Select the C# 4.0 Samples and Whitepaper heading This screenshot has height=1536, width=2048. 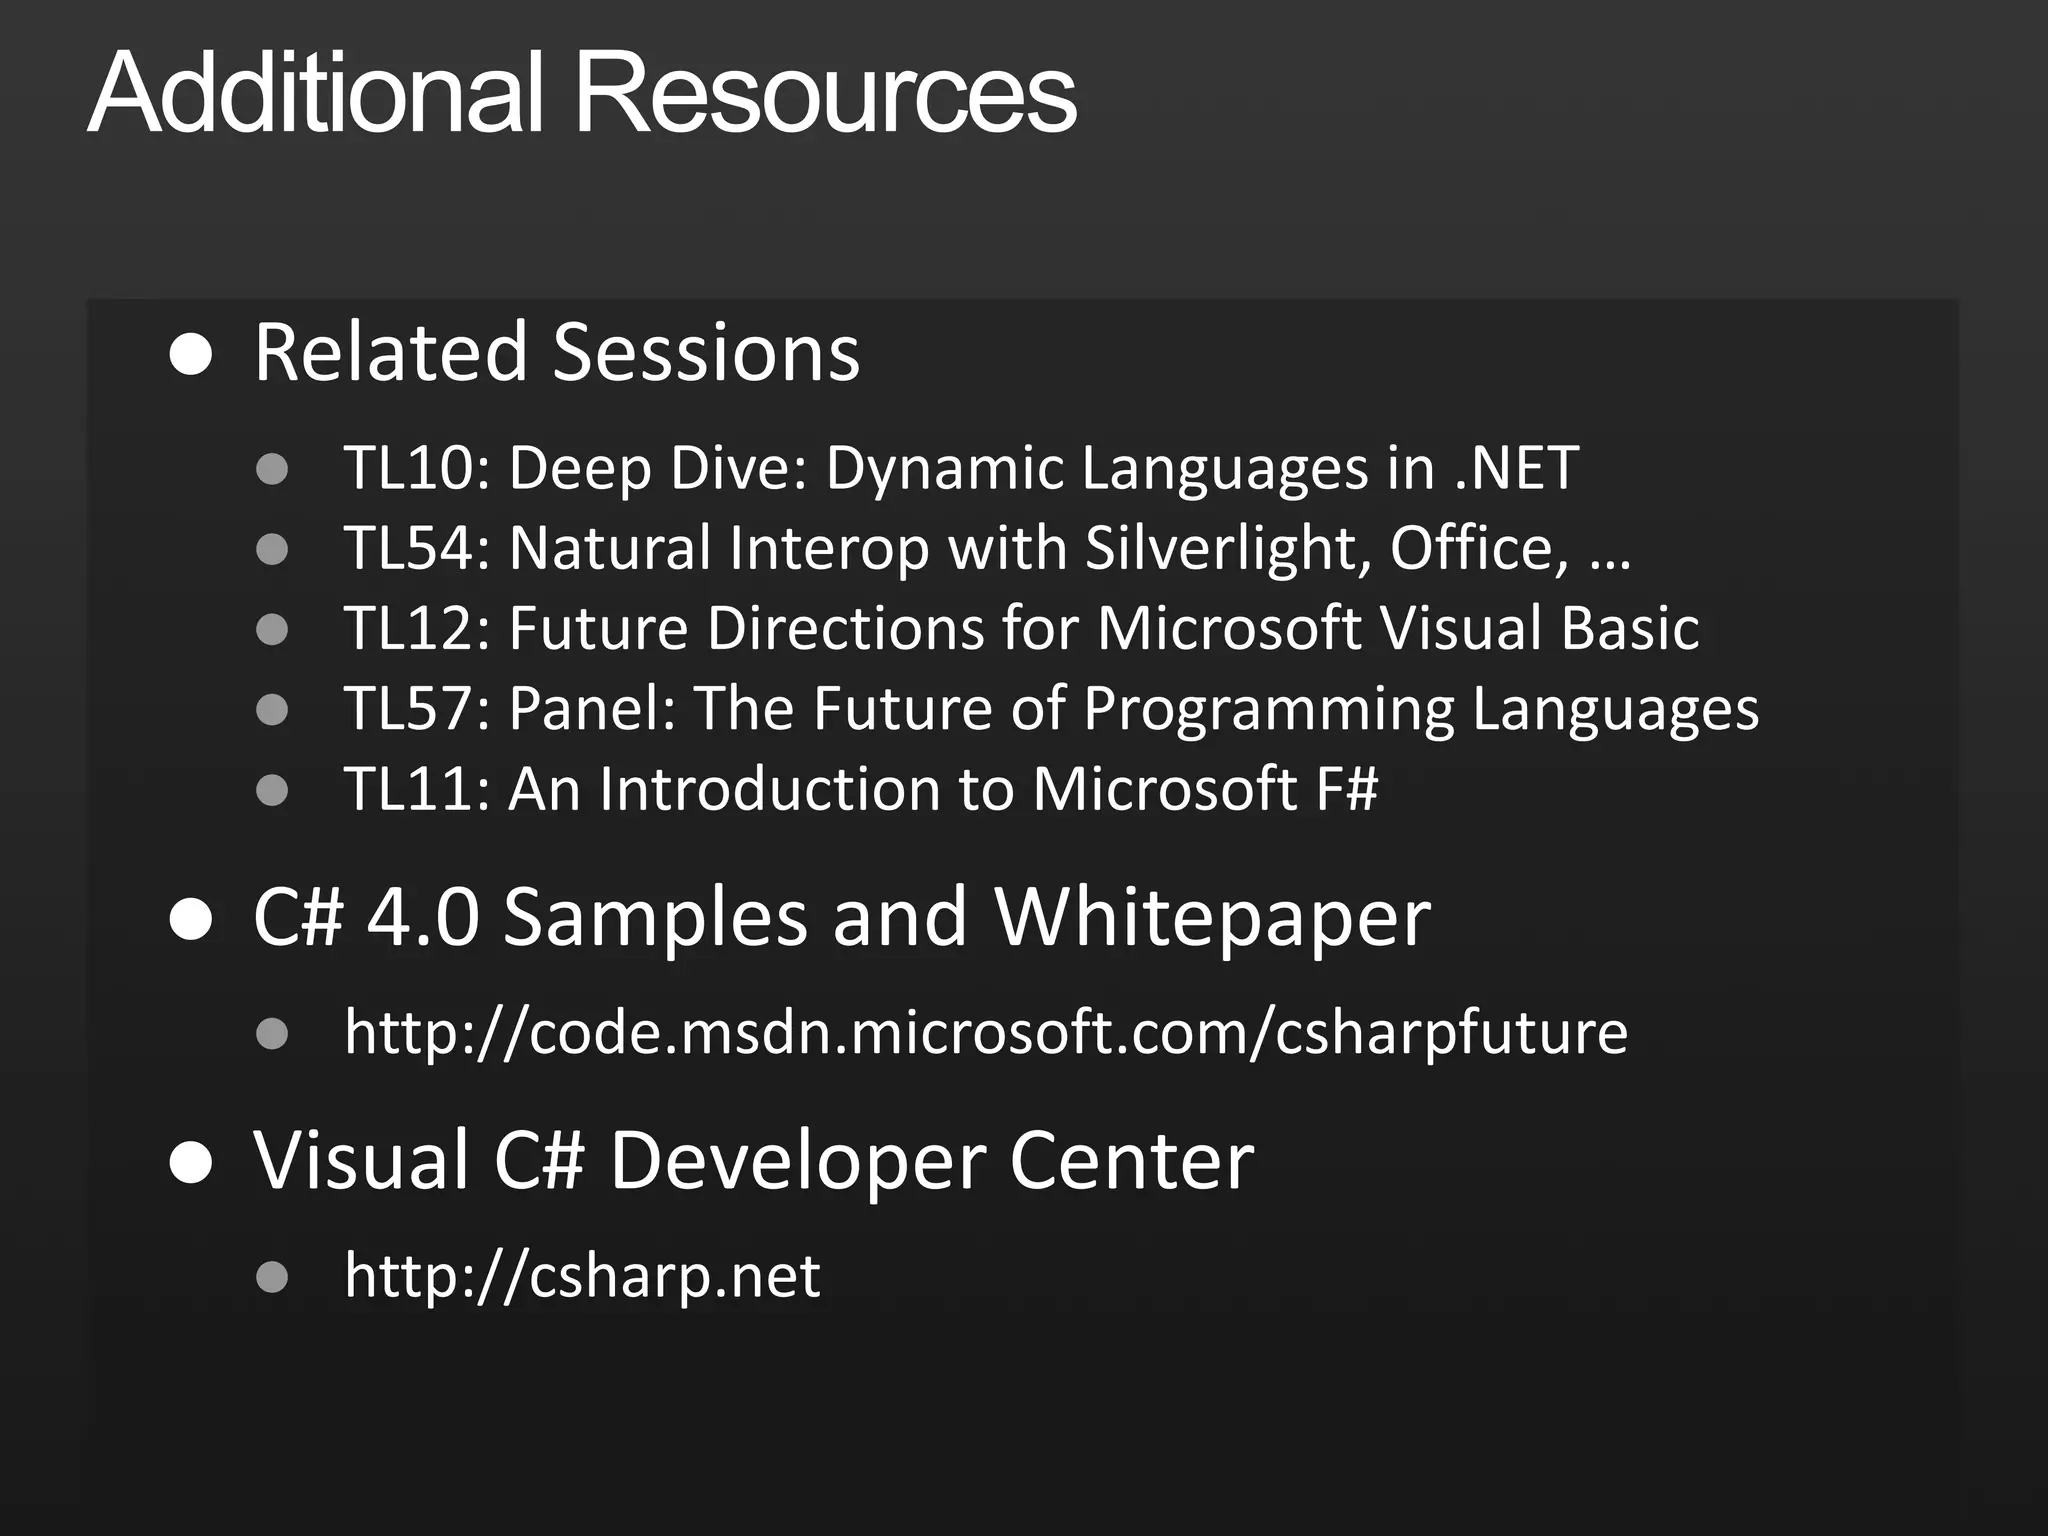pos(841,916)
